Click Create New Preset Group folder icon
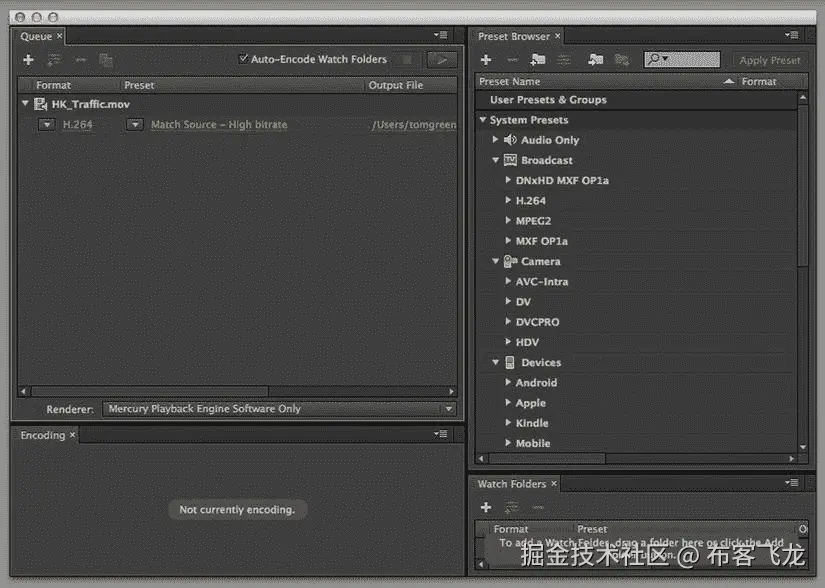 pyautogui.click(x=538, y=60)
